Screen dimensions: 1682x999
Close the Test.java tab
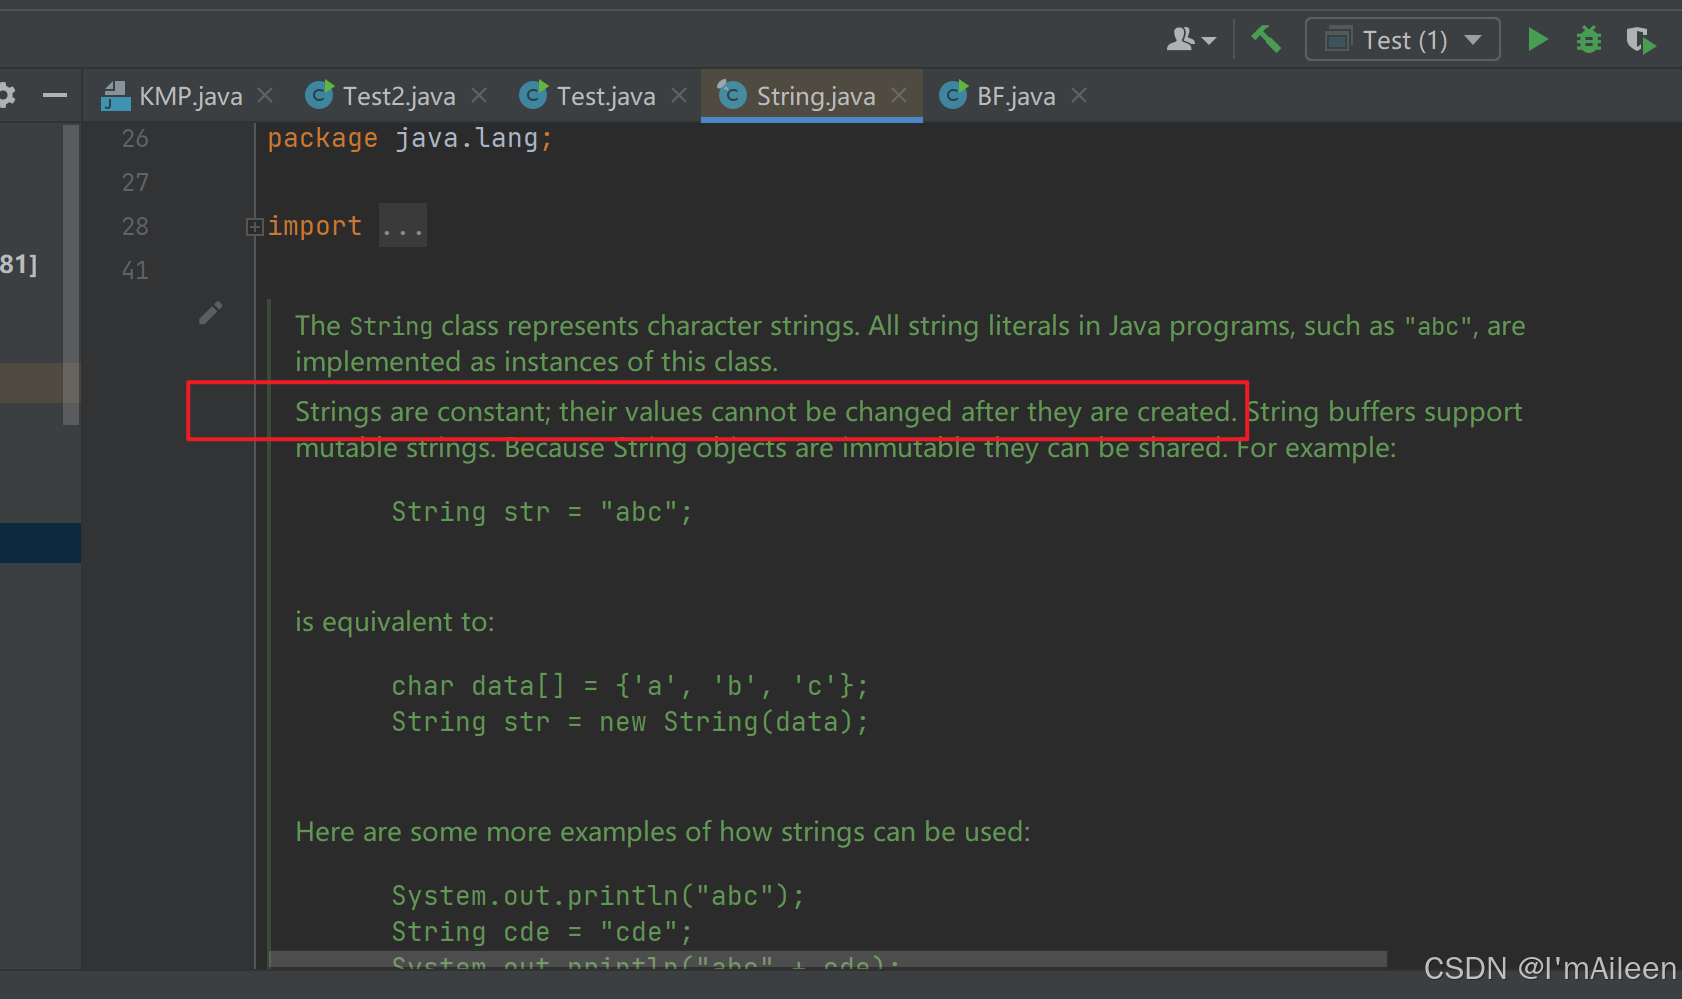pos(679,95)
